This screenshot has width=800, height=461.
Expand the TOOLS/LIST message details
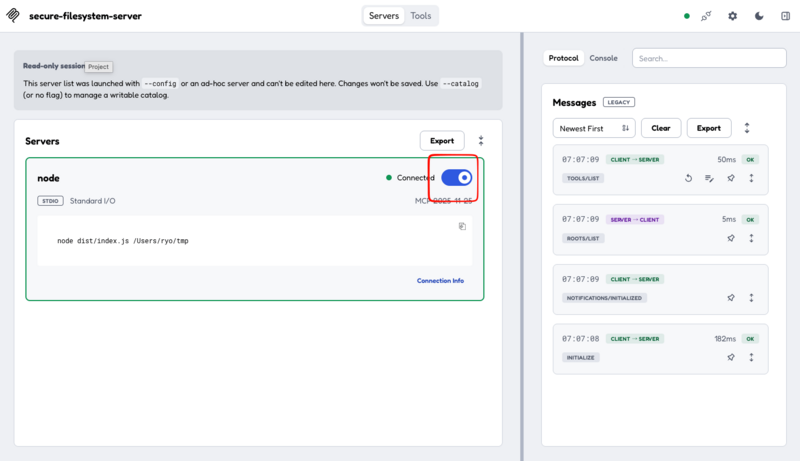751,178
